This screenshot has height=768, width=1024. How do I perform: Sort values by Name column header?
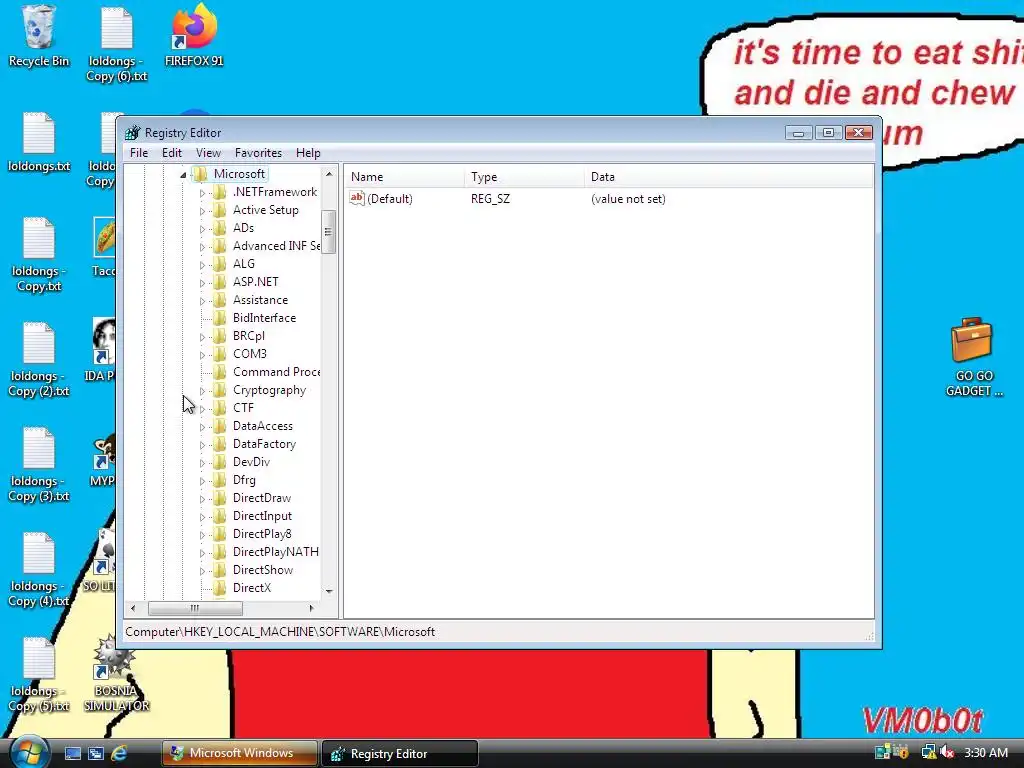click(404, 176)
